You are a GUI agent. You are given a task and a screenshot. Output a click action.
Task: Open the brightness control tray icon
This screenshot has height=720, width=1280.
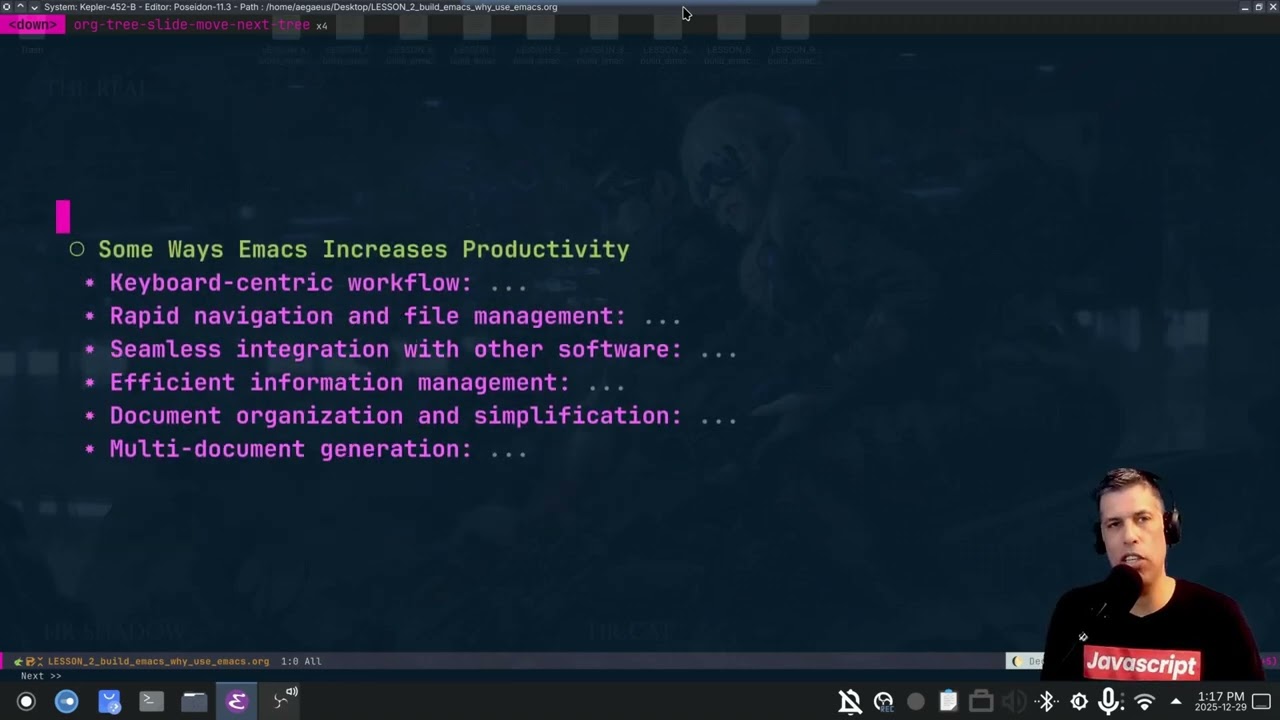(x=1079, y=702)
